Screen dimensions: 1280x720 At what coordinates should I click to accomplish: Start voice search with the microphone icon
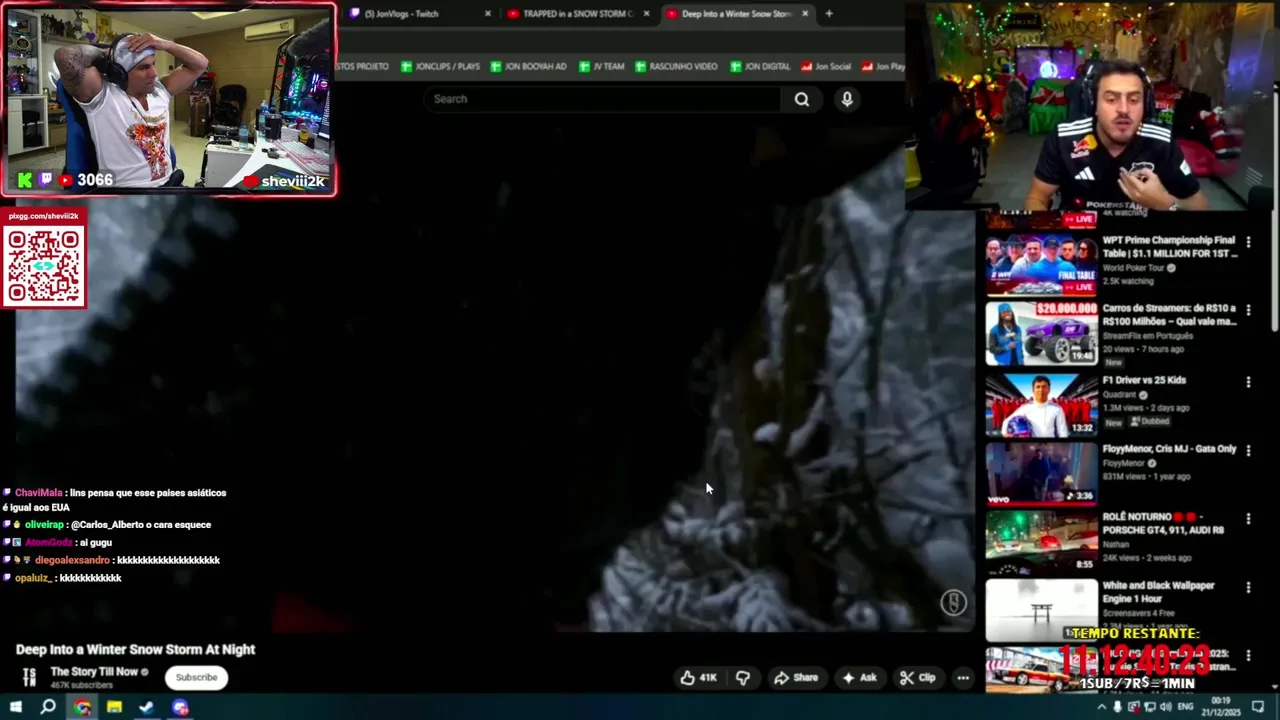847,99
